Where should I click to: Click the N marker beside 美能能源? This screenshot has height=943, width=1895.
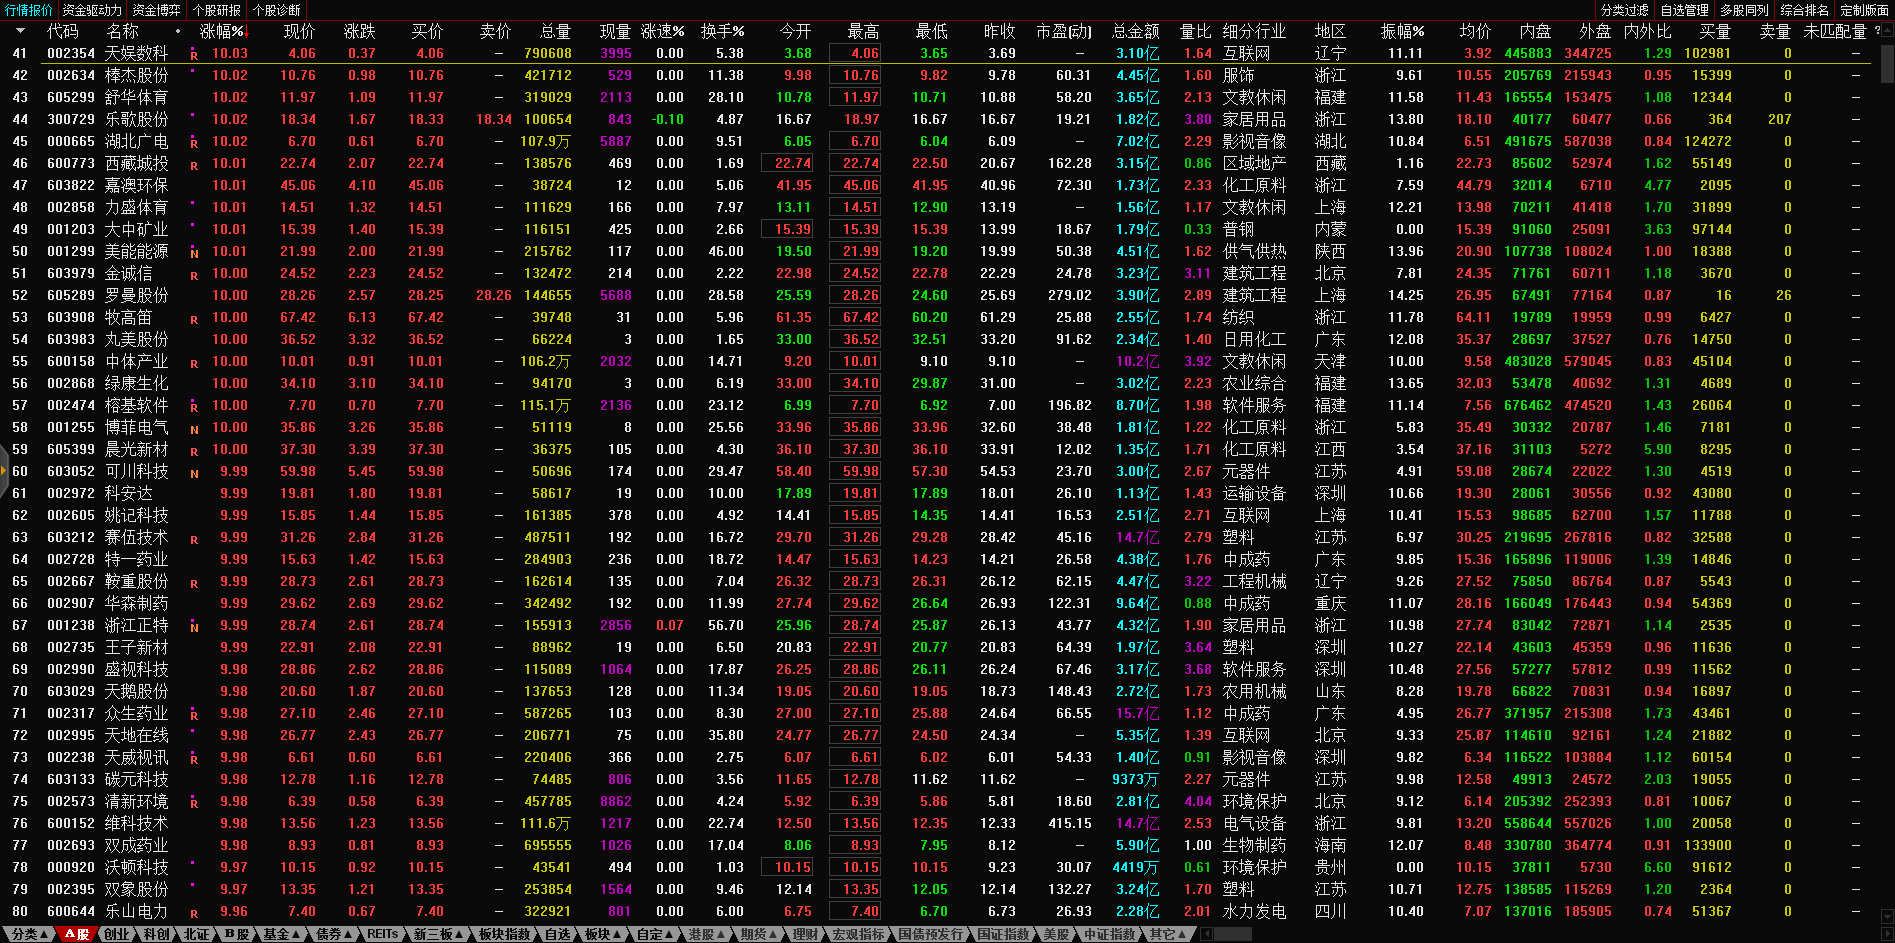point(194,253)
